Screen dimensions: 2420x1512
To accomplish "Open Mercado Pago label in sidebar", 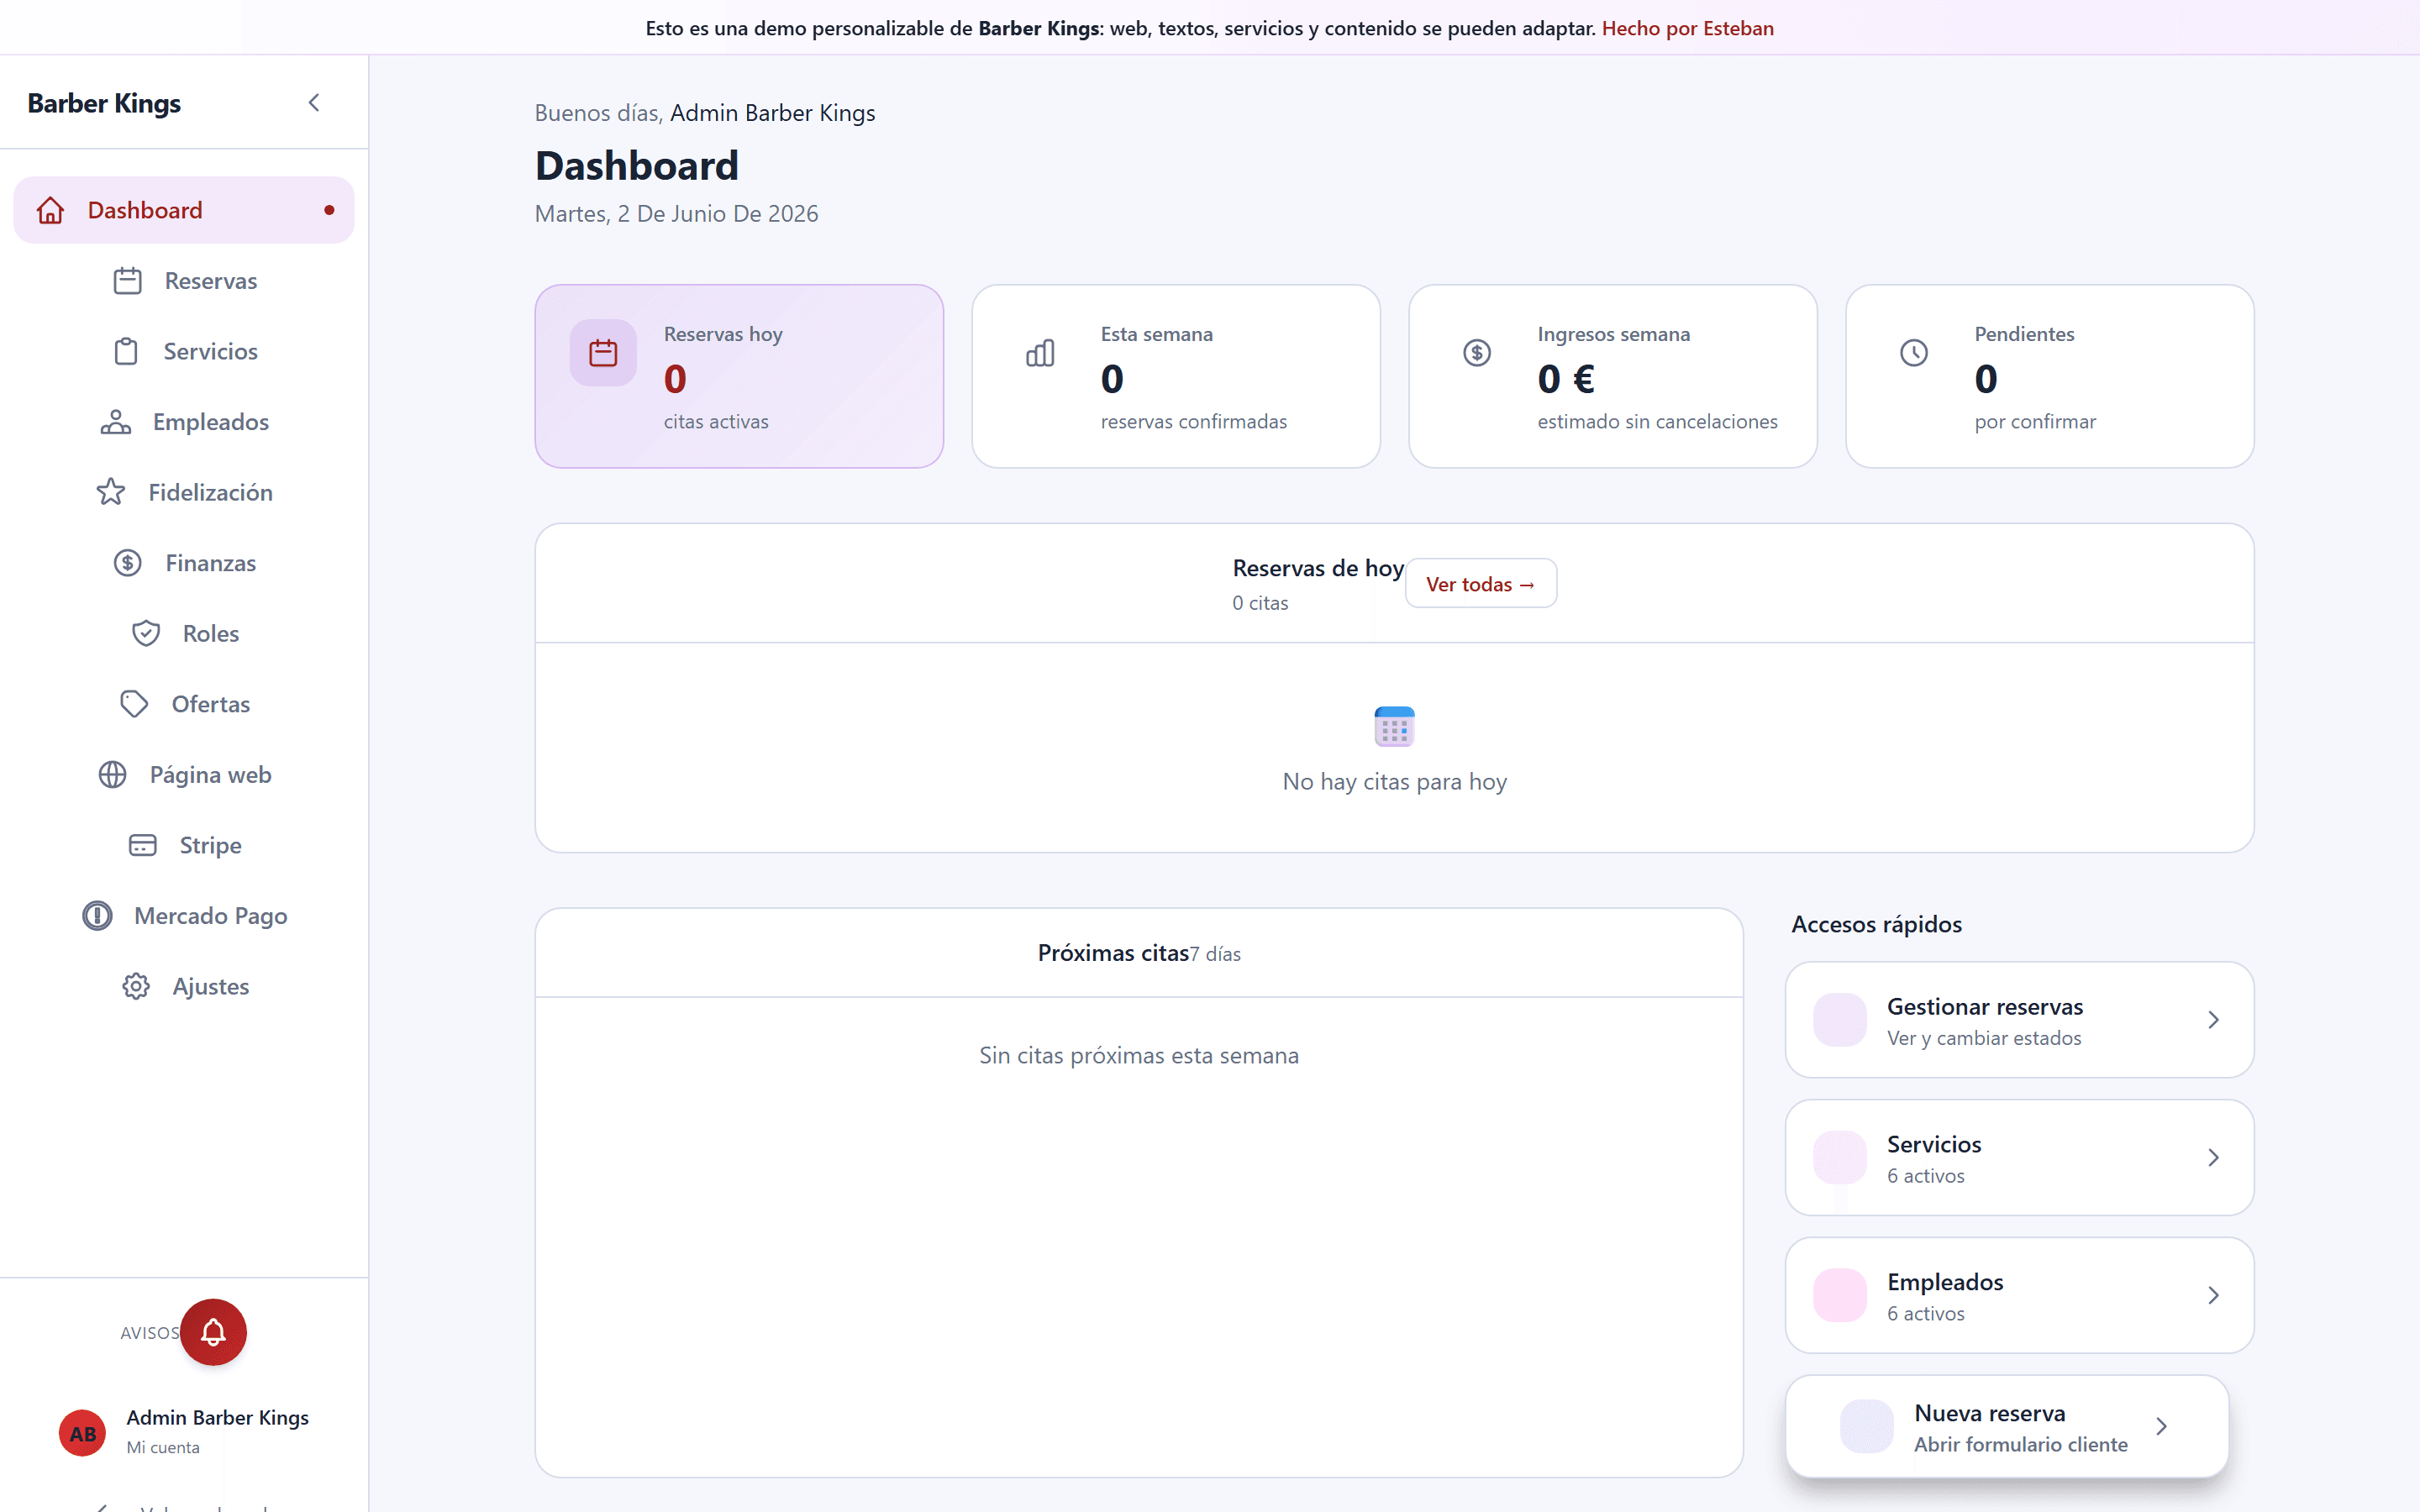I will pos(211,916).
